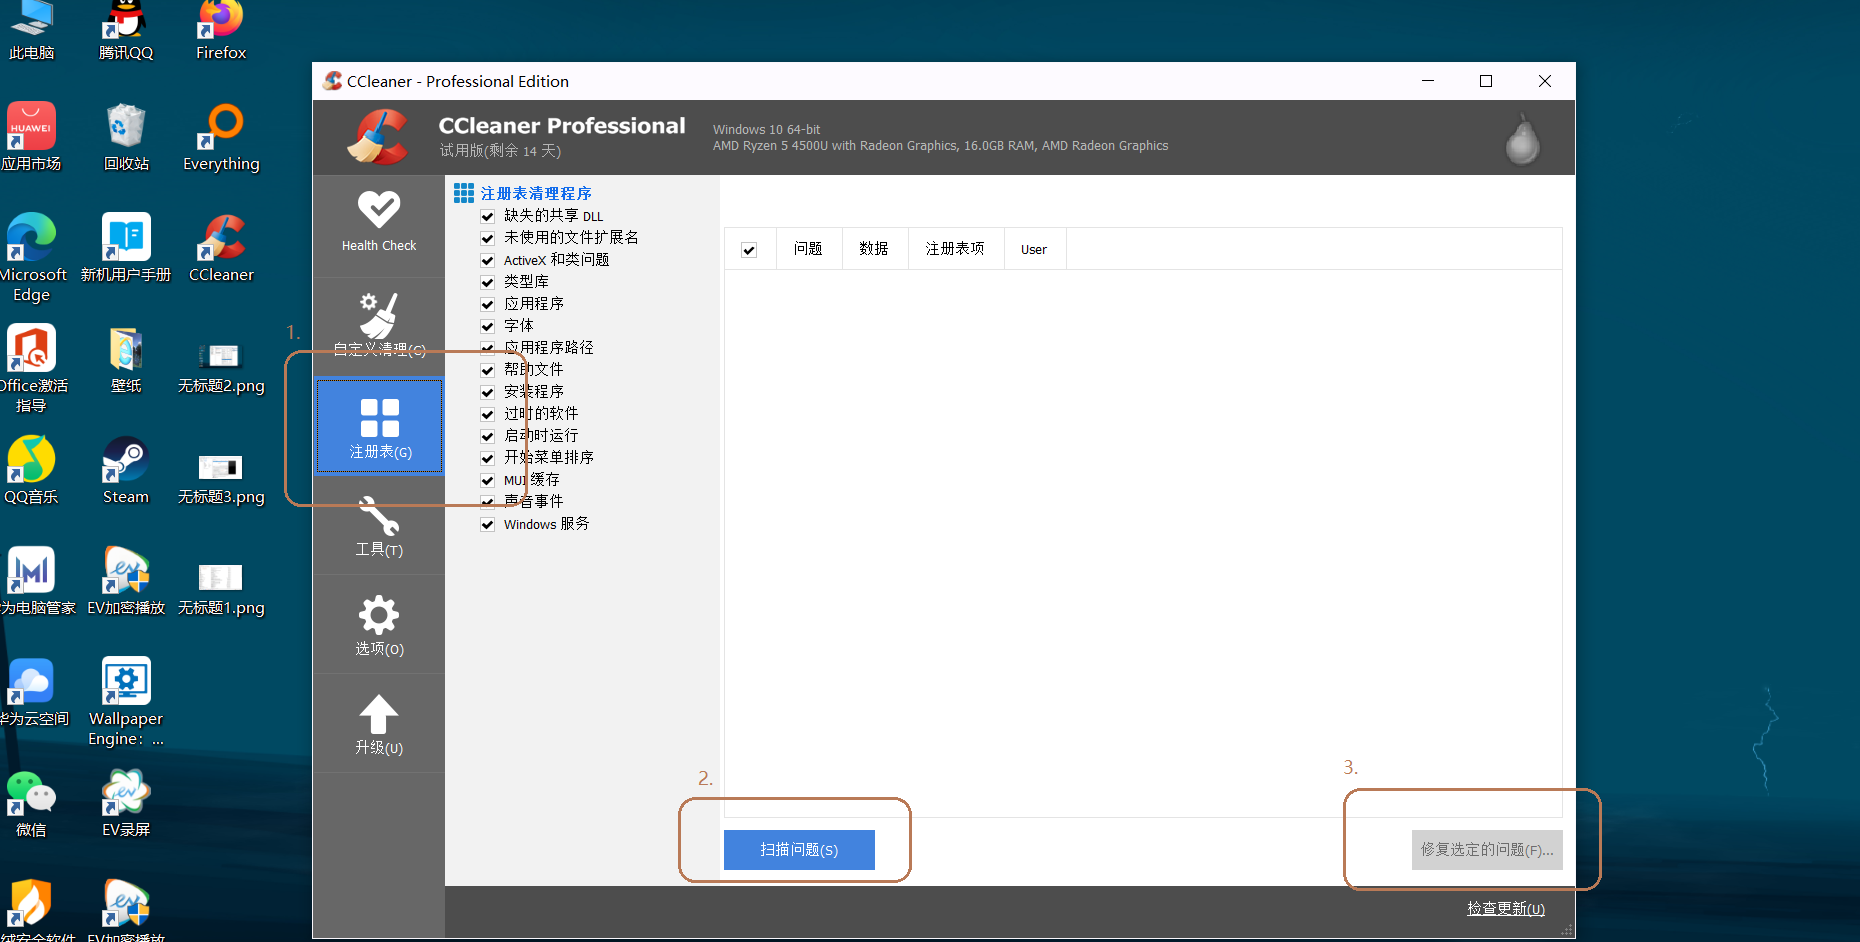The image size is (1860, 942).
Task: Click 修复选定的问题(F) button
Action: (1487, 850)
